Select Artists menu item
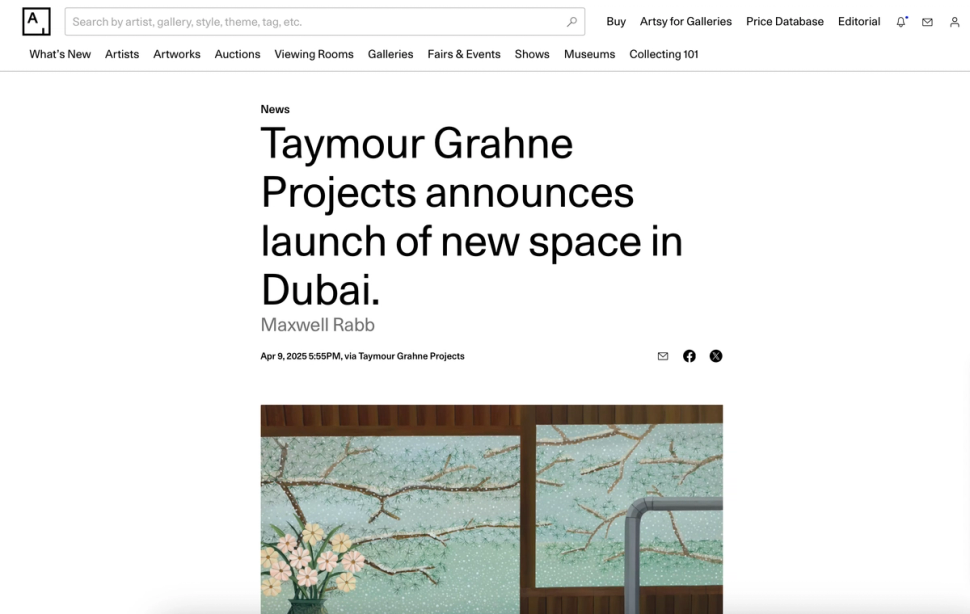970x614 pixels. (122, 54)
